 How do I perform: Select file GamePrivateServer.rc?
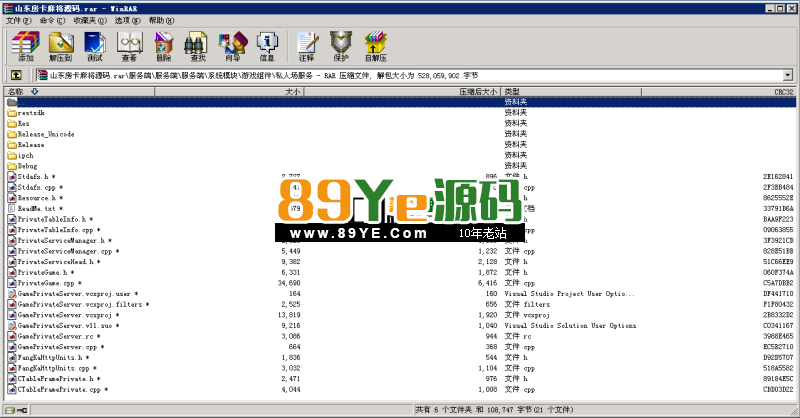point(55,336)
